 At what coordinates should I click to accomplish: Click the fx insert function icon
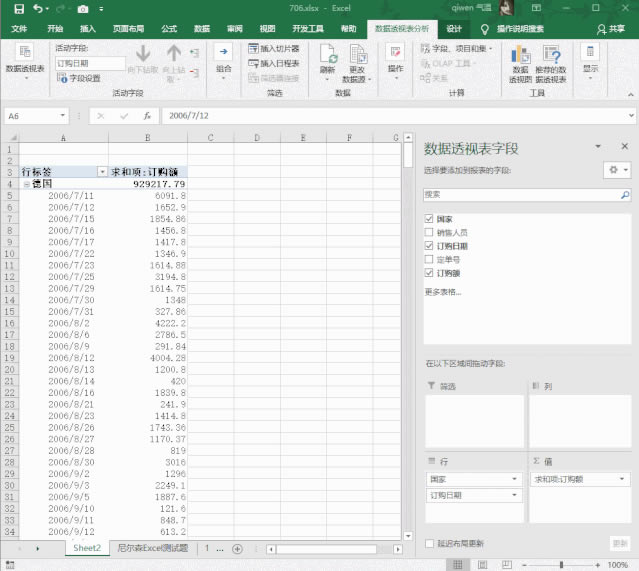point(147,116)
